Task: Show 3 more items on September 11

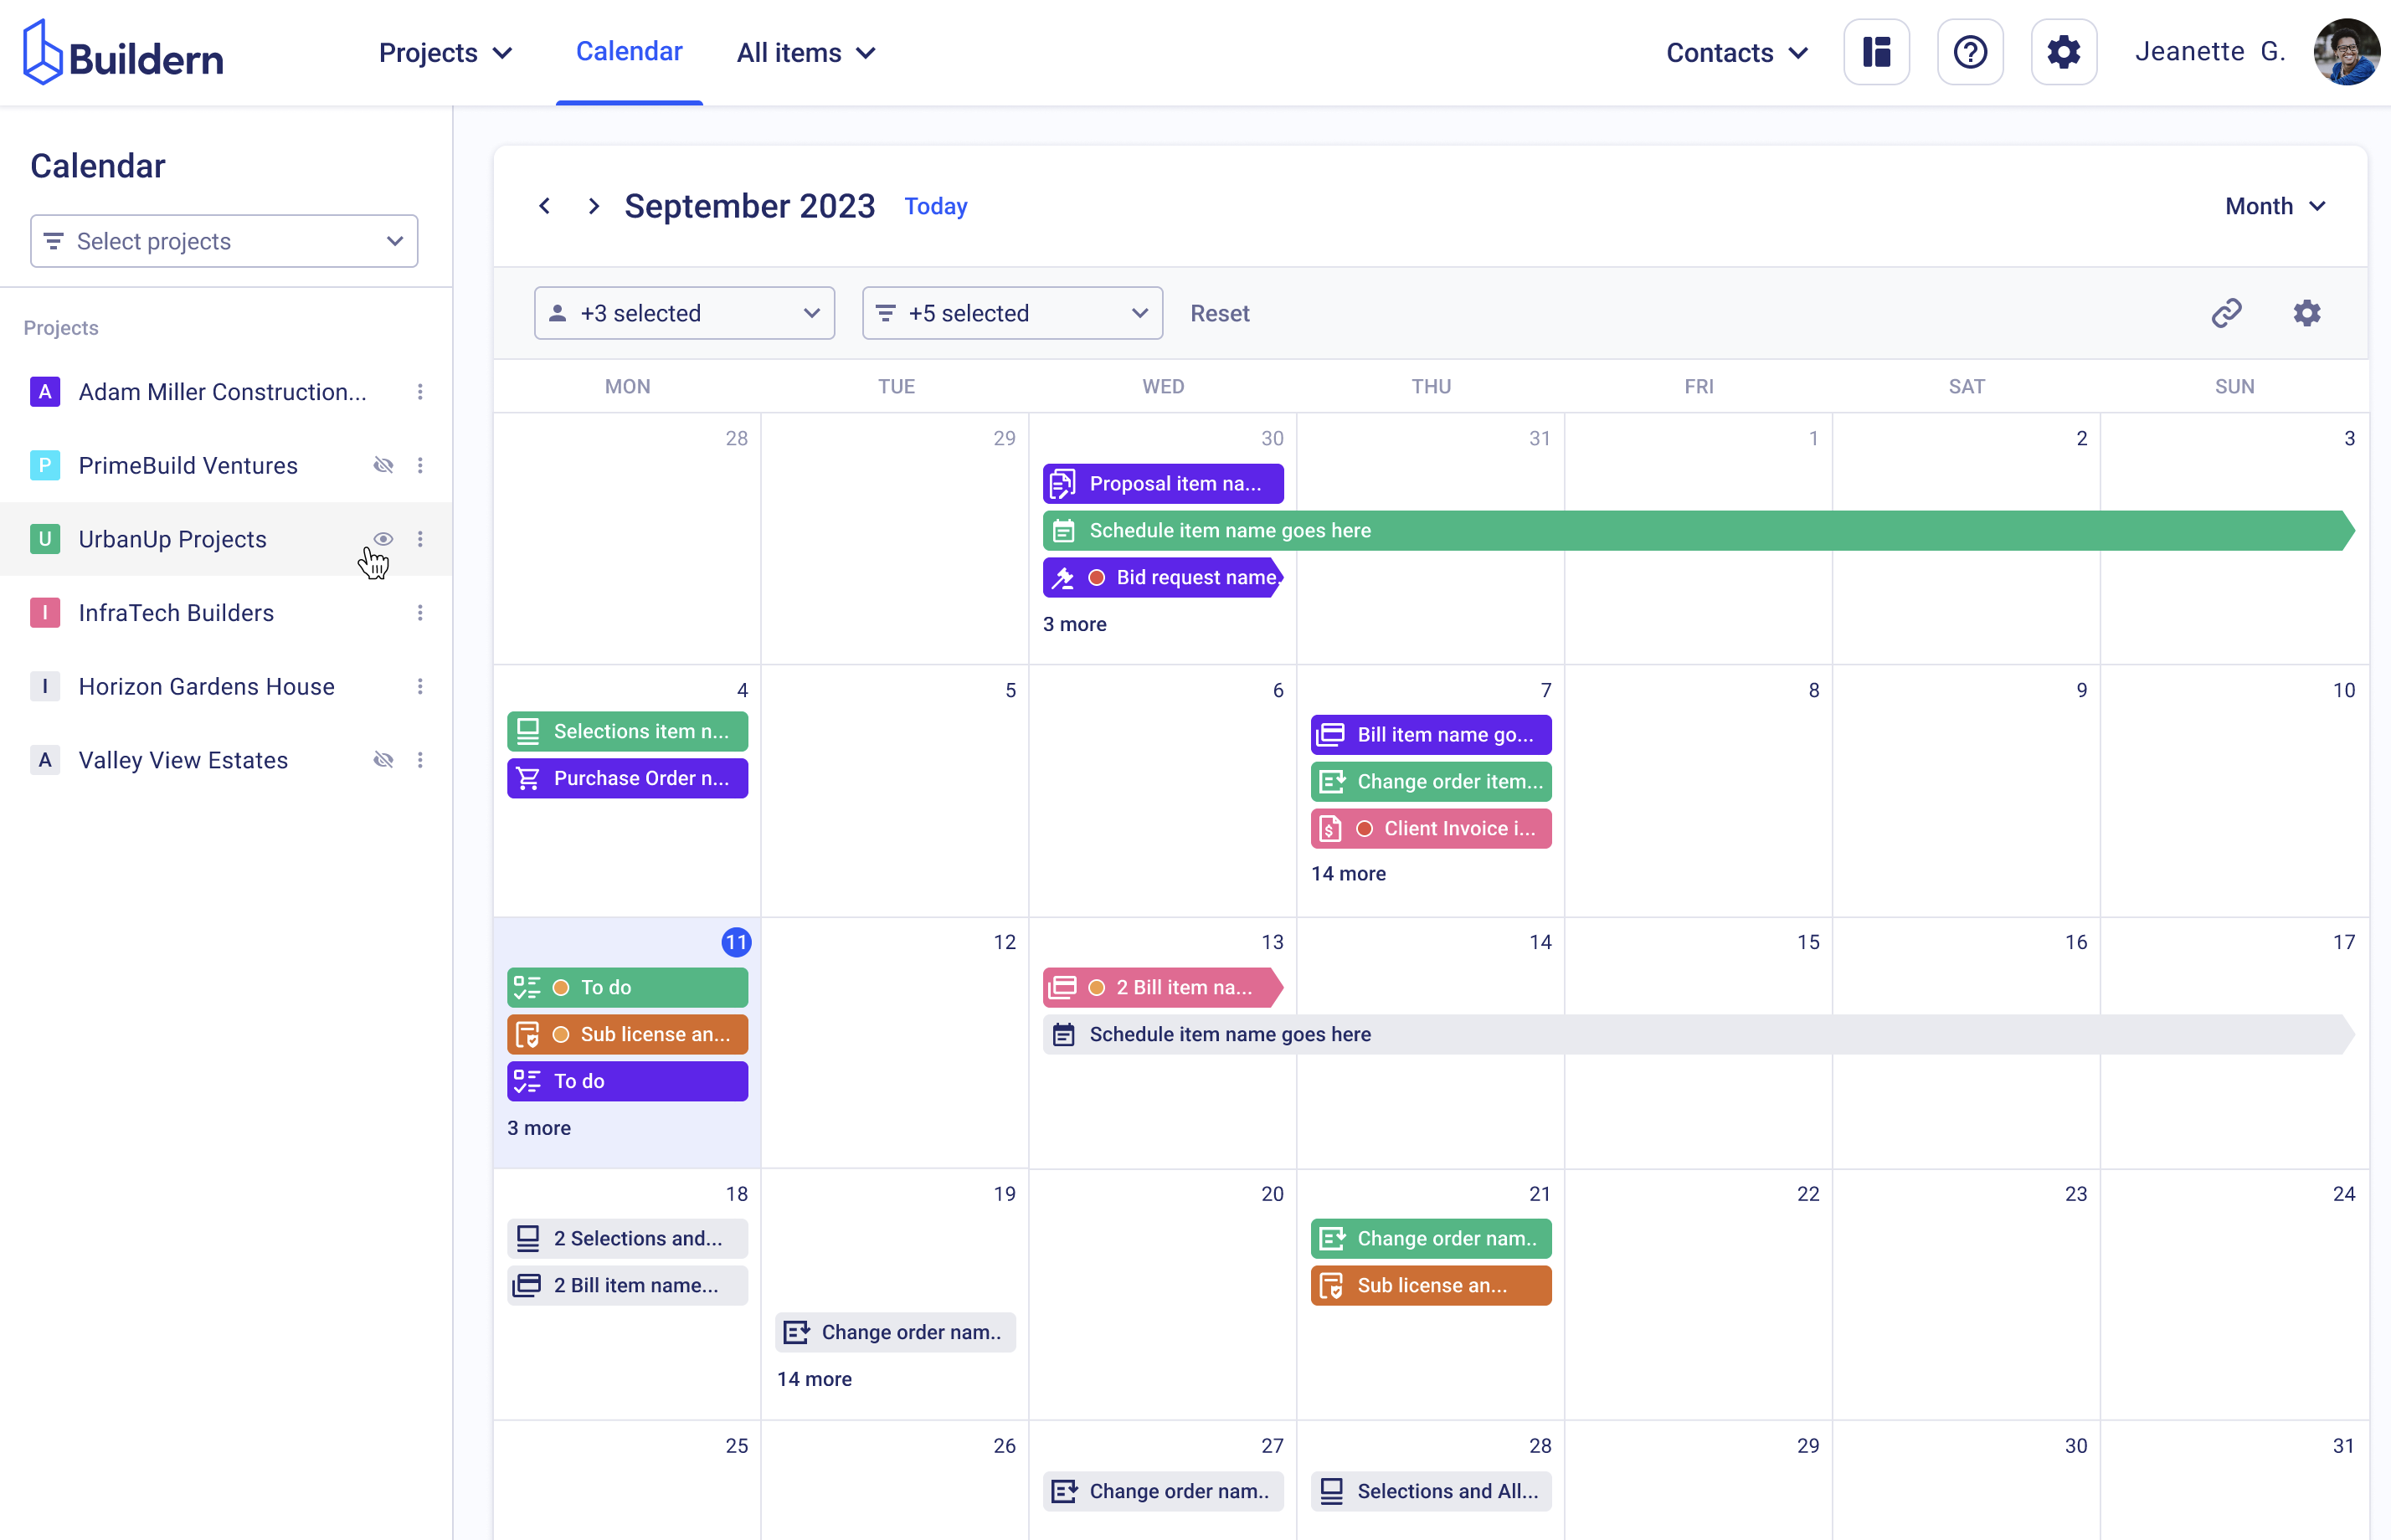Action: (539, 1127)
